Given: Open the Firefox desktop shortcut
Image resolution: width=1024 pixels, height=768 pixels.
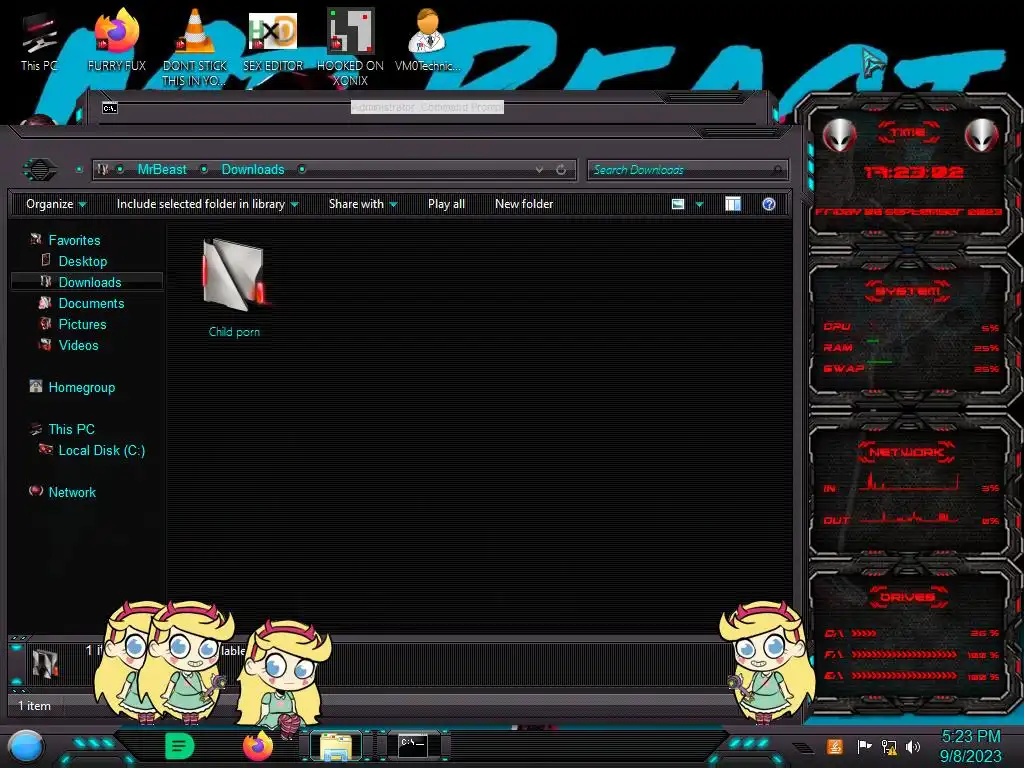Looking at the screenshot, I should pyautogui.click(x=116, y=40).
